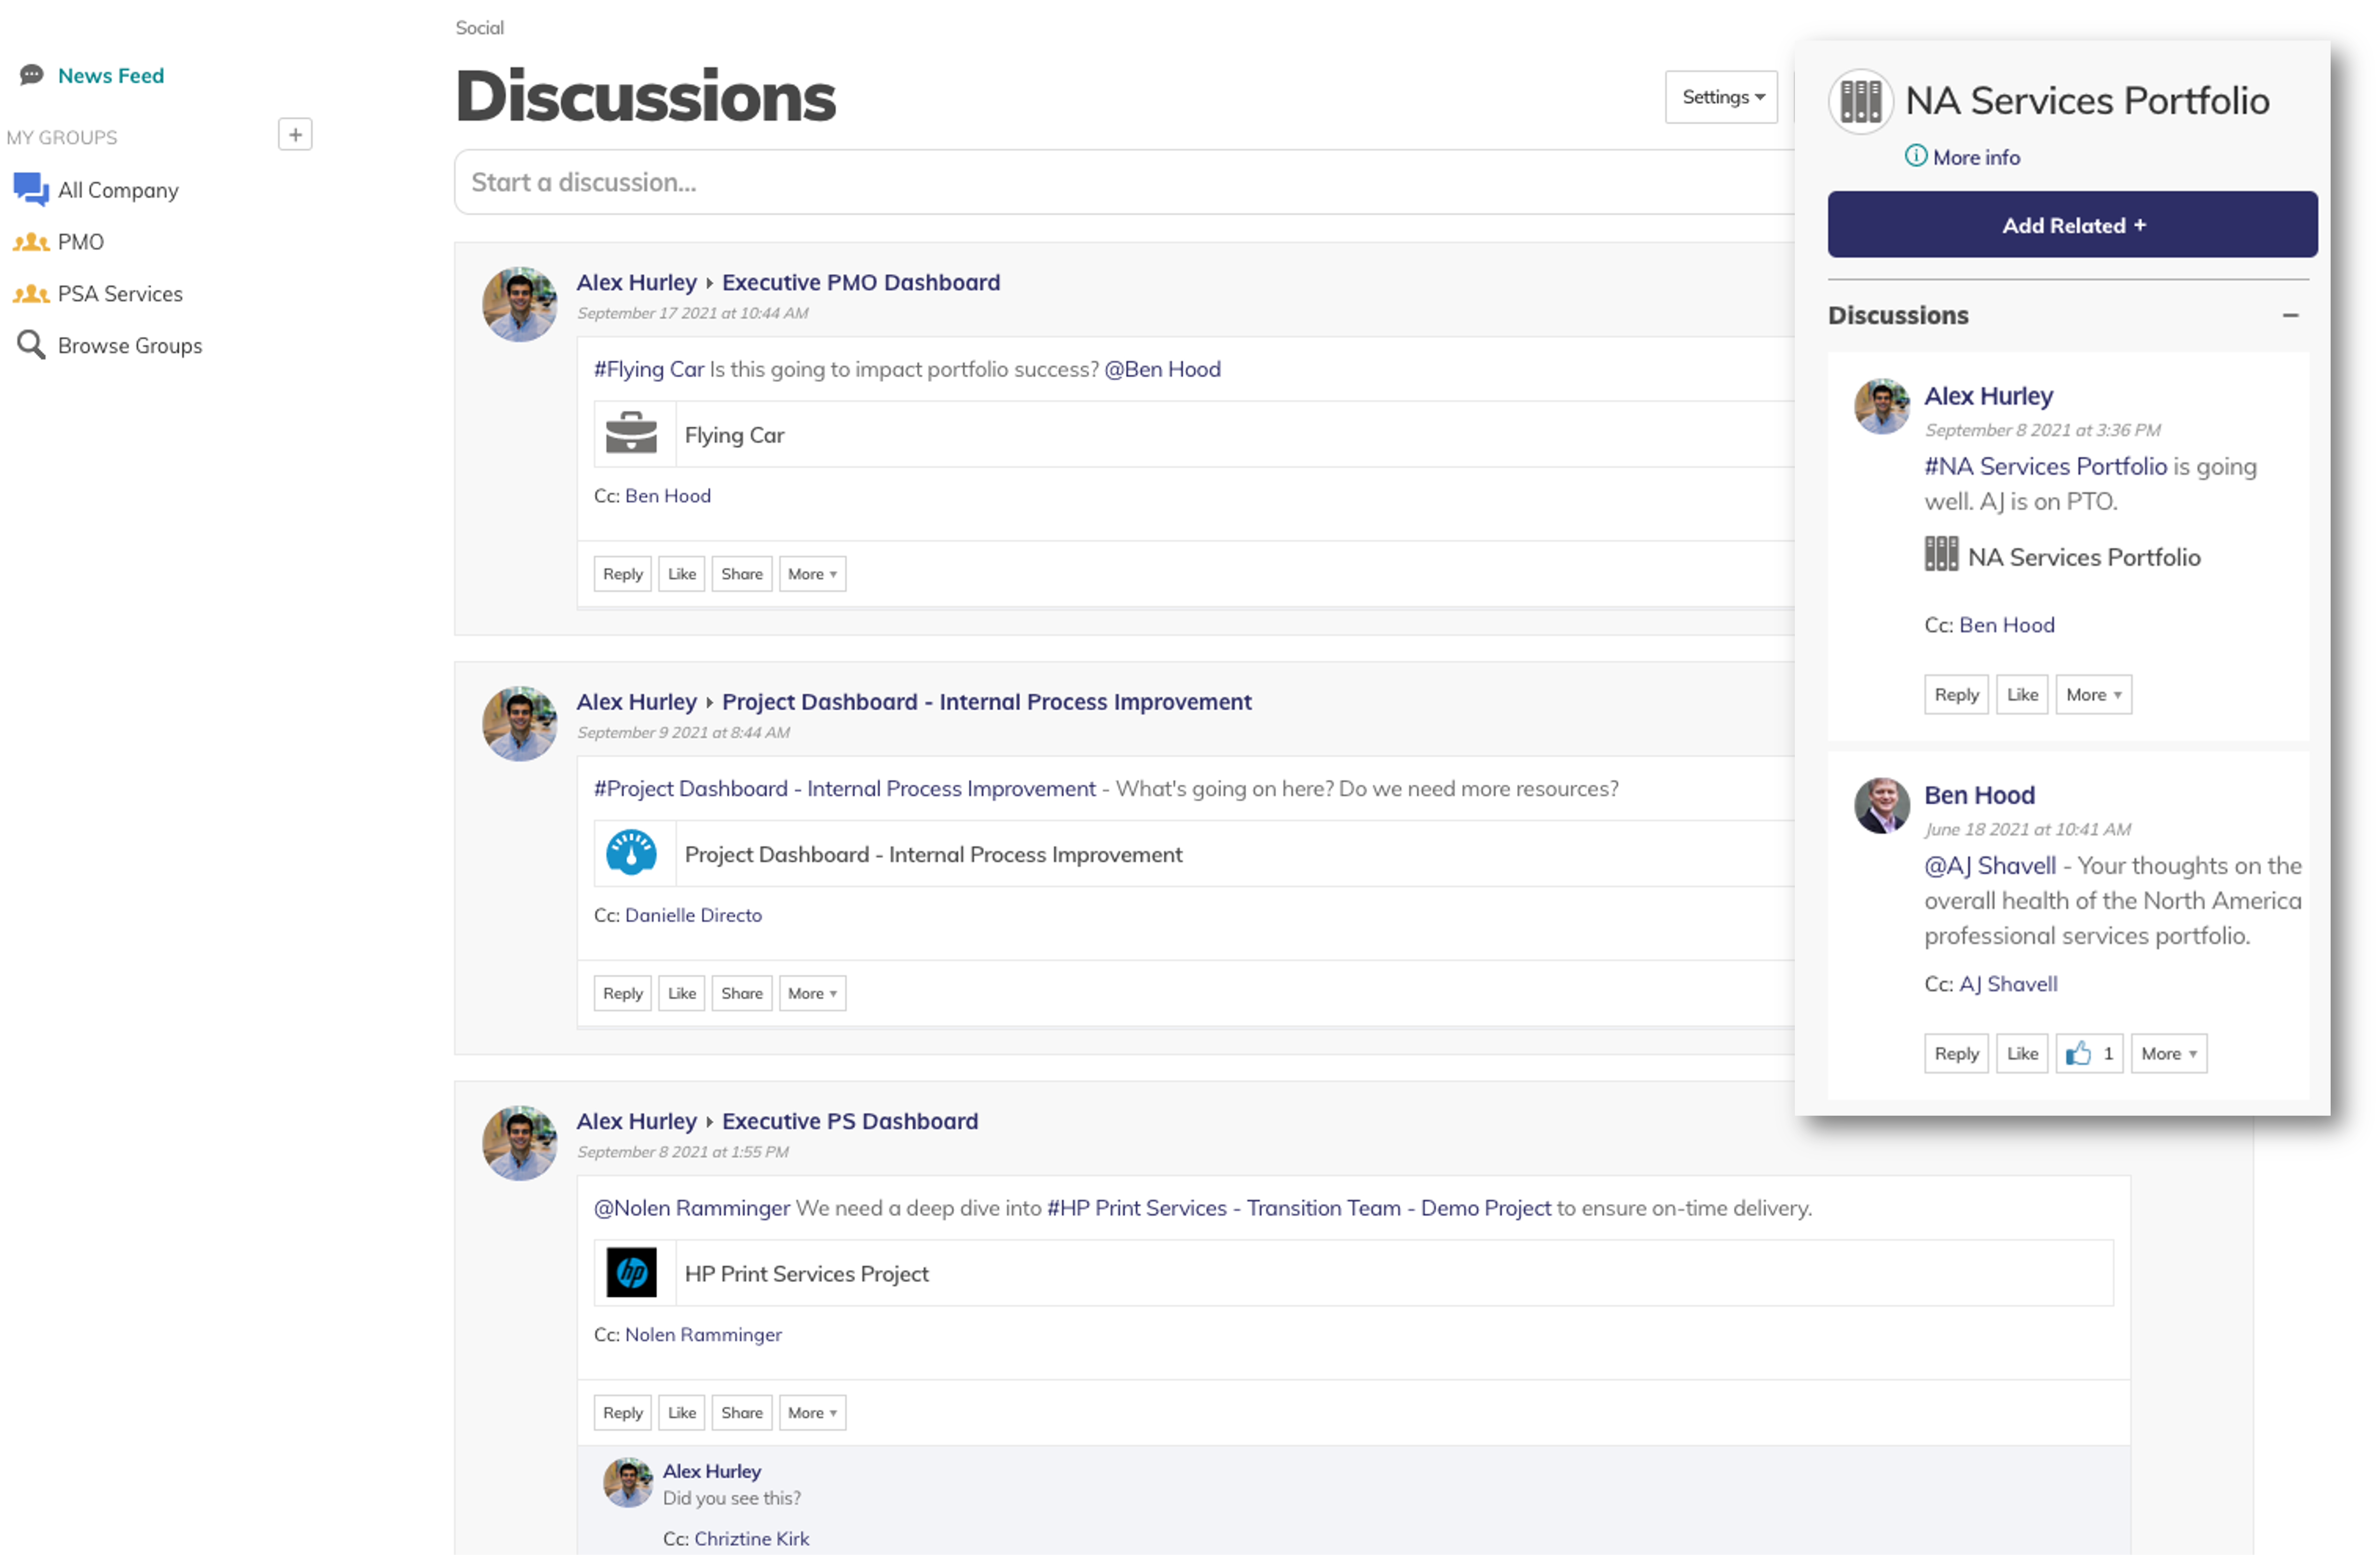Open the PMO group icon
2380x1555 pixels.
[30, 241]
